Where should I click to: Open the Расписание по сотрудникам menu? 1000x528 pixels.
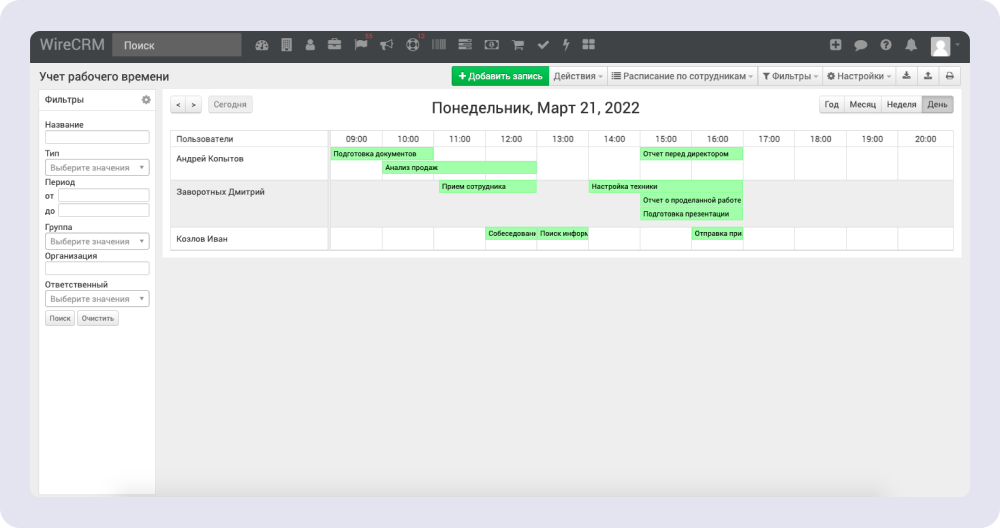pyautogui.click(x=682, y=76)
